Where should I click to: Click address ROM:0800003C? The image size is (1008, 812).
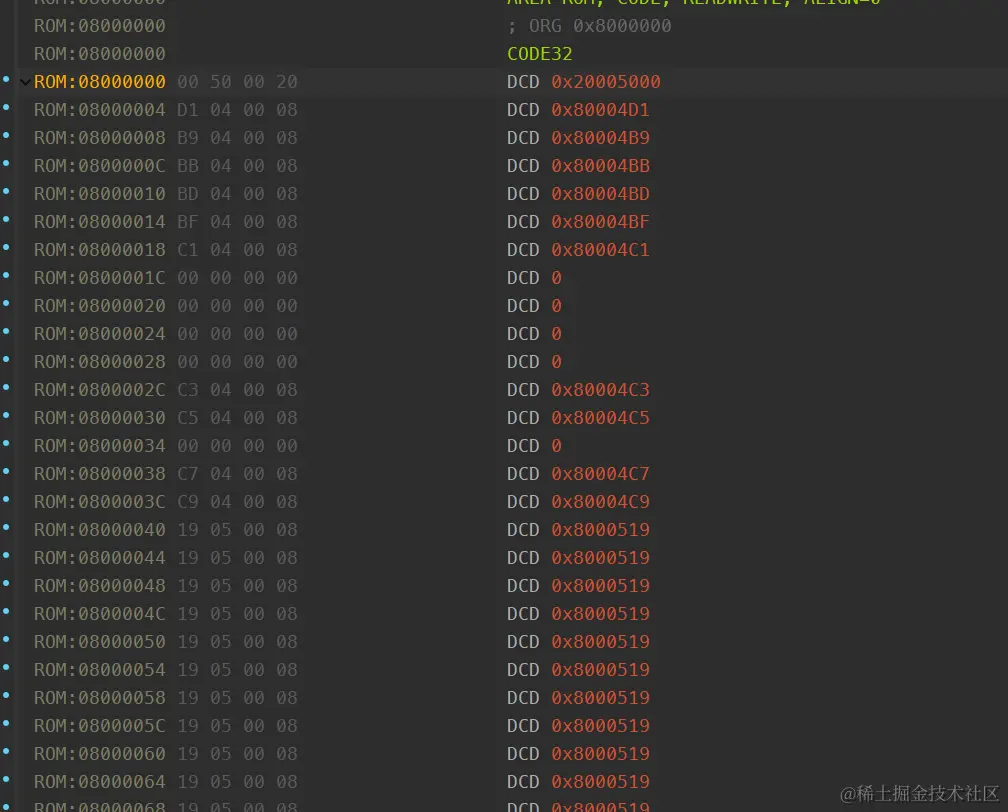tap(100, 501)
